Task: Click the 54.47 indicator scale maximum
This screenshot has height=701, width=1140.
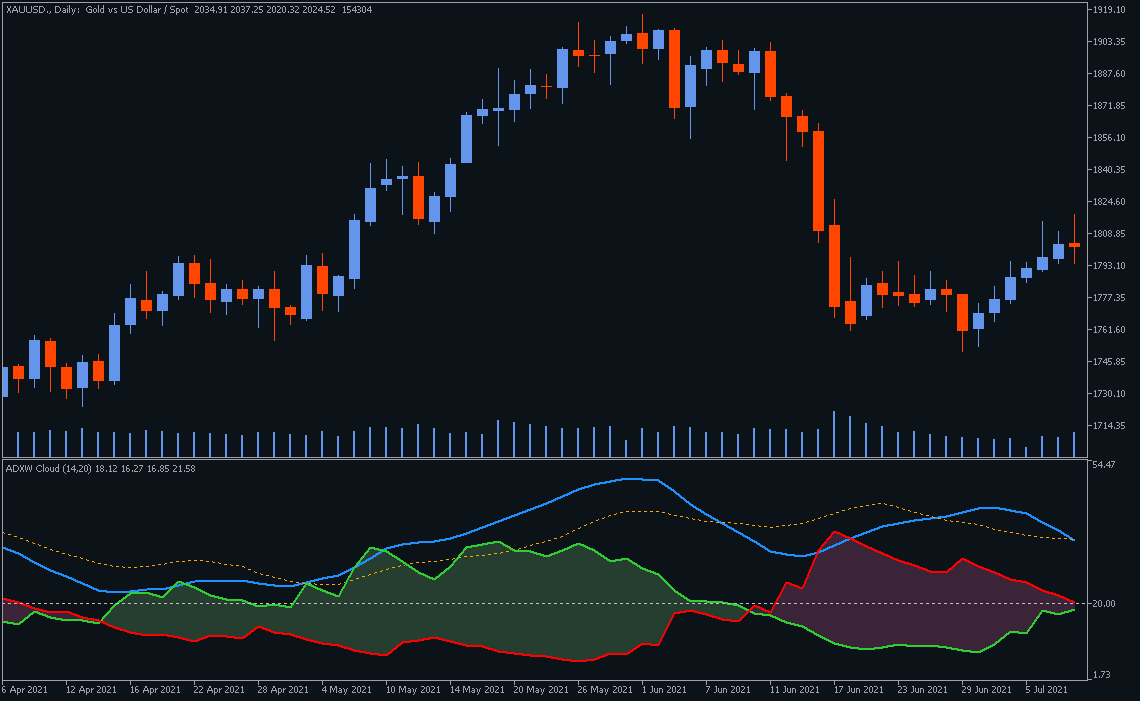Action: tap(1104, 466)
